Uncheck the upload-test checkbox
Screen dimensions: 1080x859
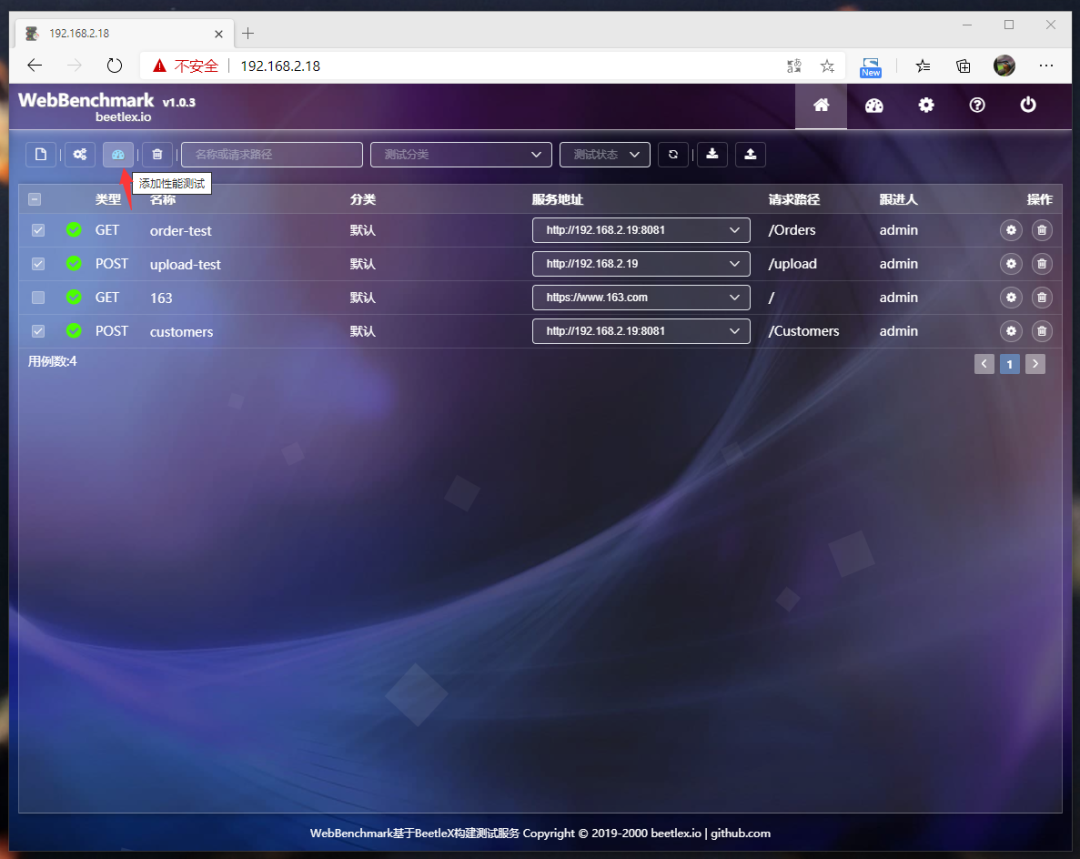pyautogui.click(x=38, y=264)
